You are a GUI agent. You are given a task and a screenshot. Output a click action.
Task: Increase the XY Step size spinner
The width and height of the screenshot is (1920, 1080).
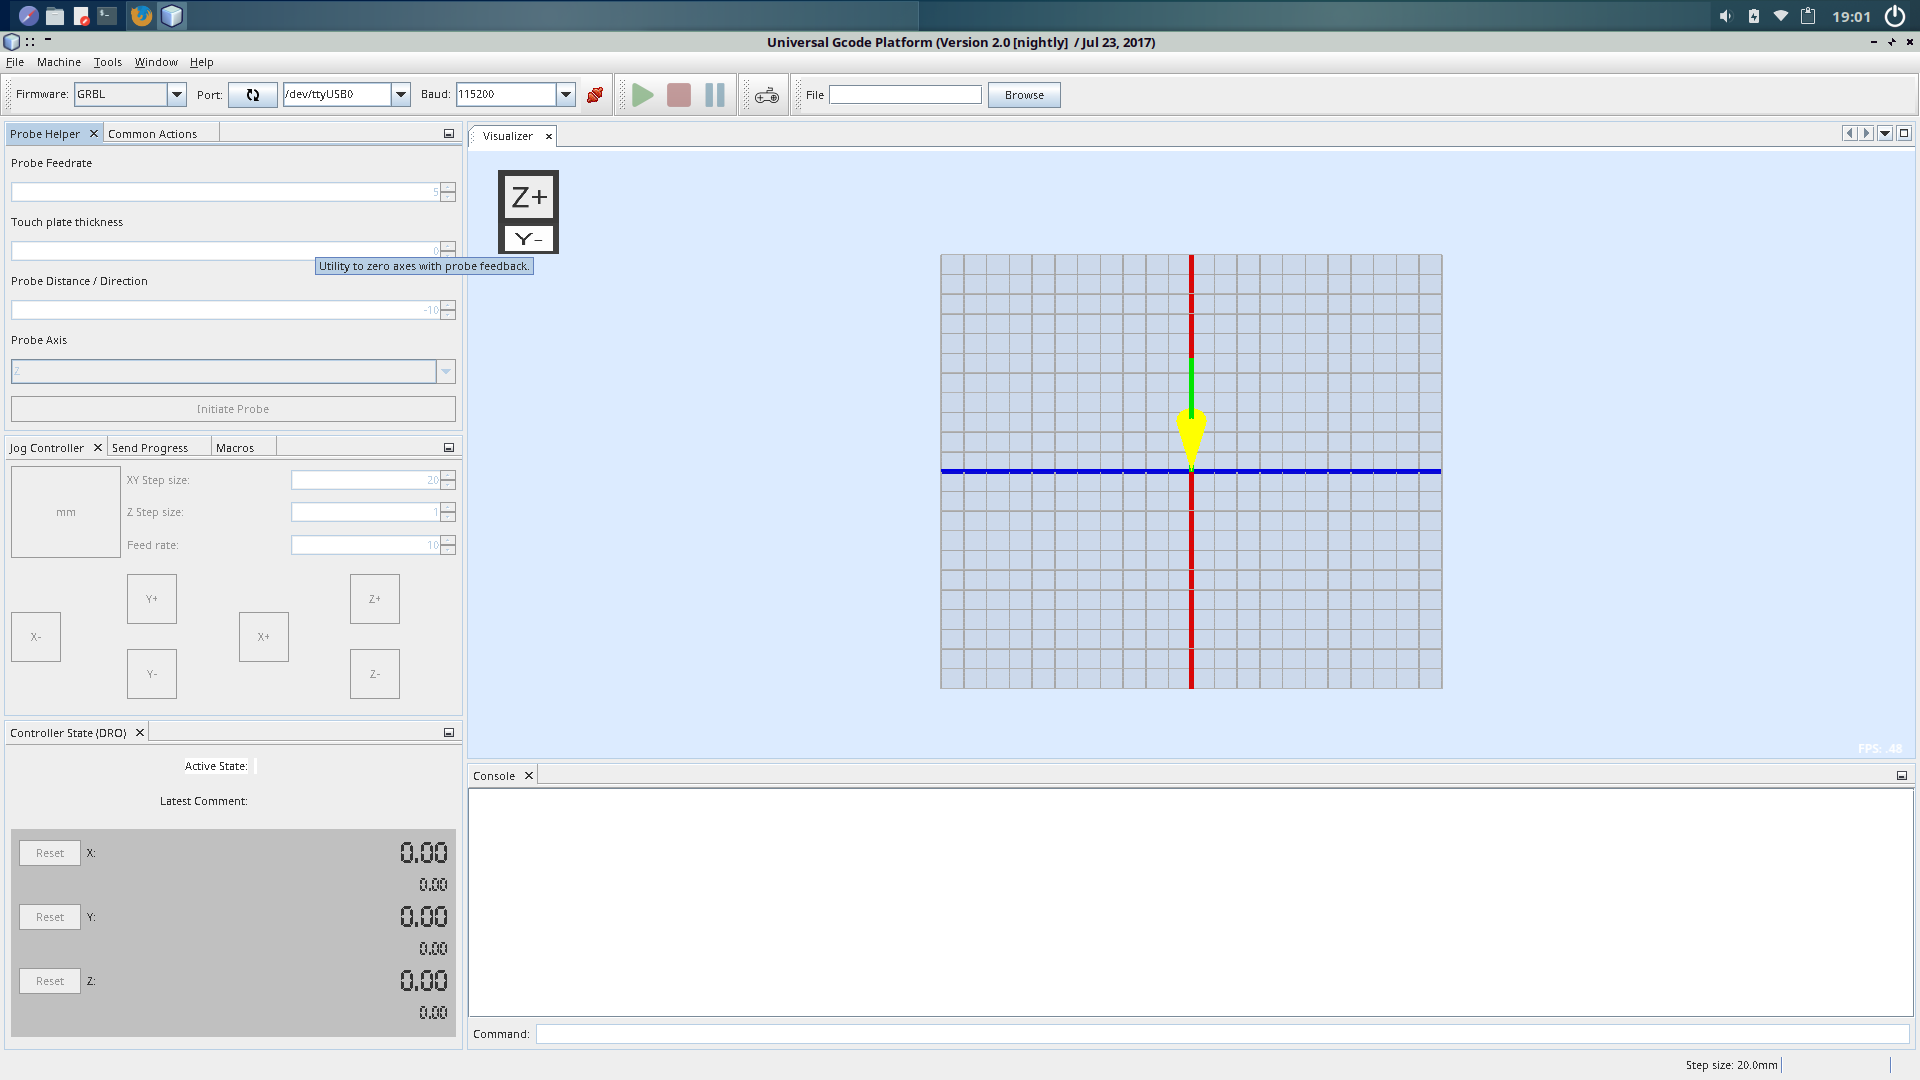448,476
